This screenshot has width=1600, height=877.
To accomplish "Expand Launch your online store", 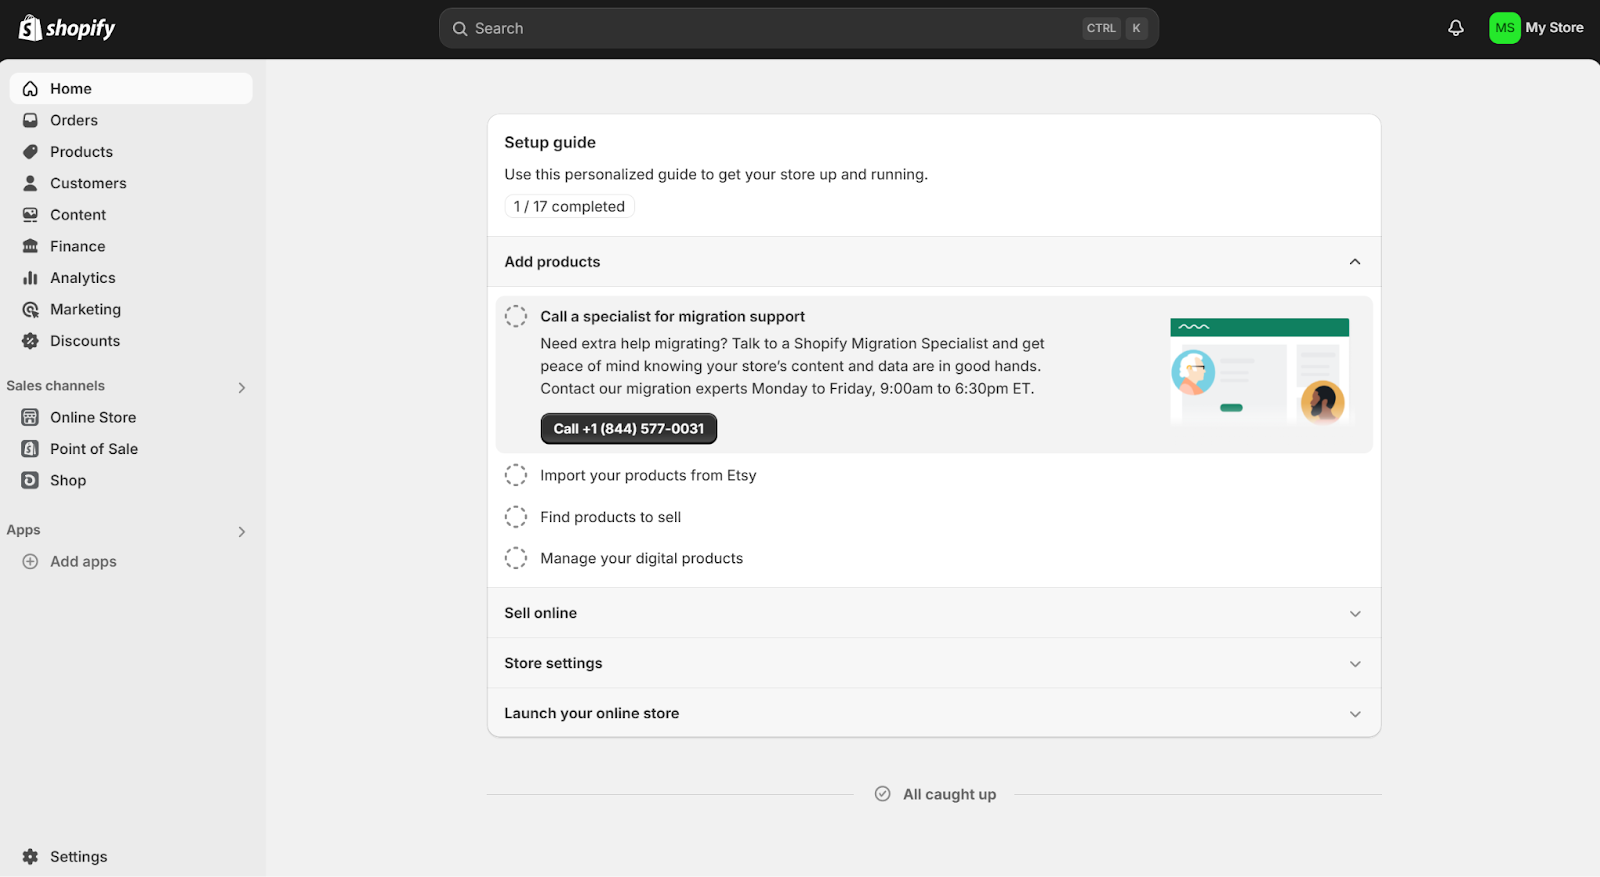I will [x=1355, y=713].
